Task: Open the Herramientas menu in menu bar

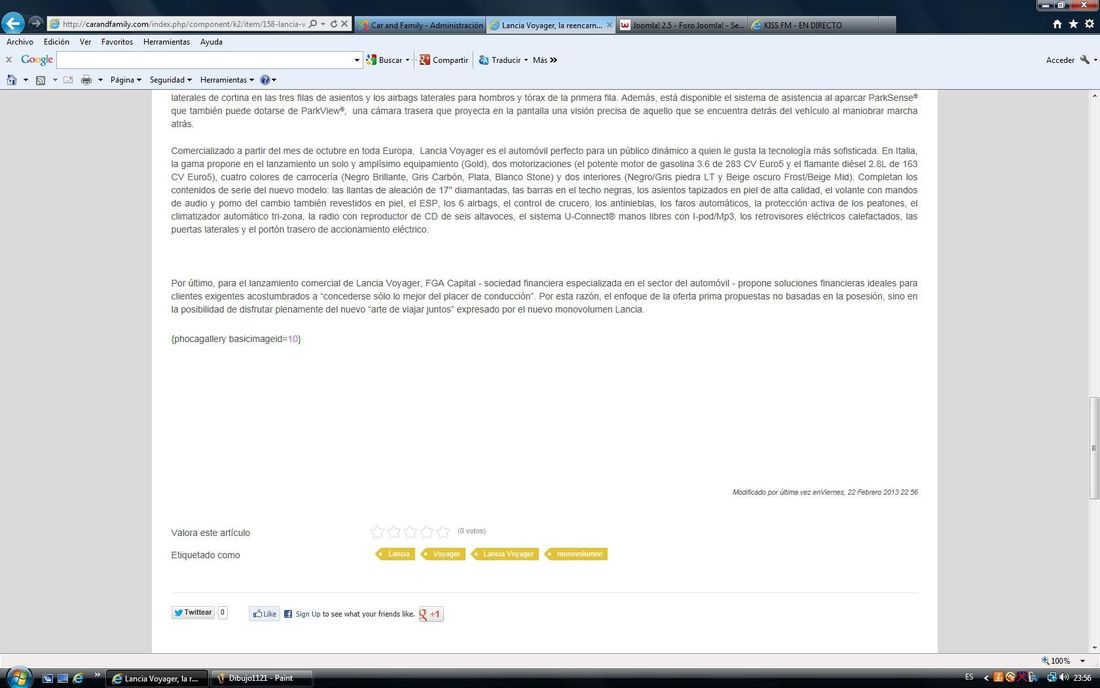Action: pyautogui.click(x=166, y=42)
